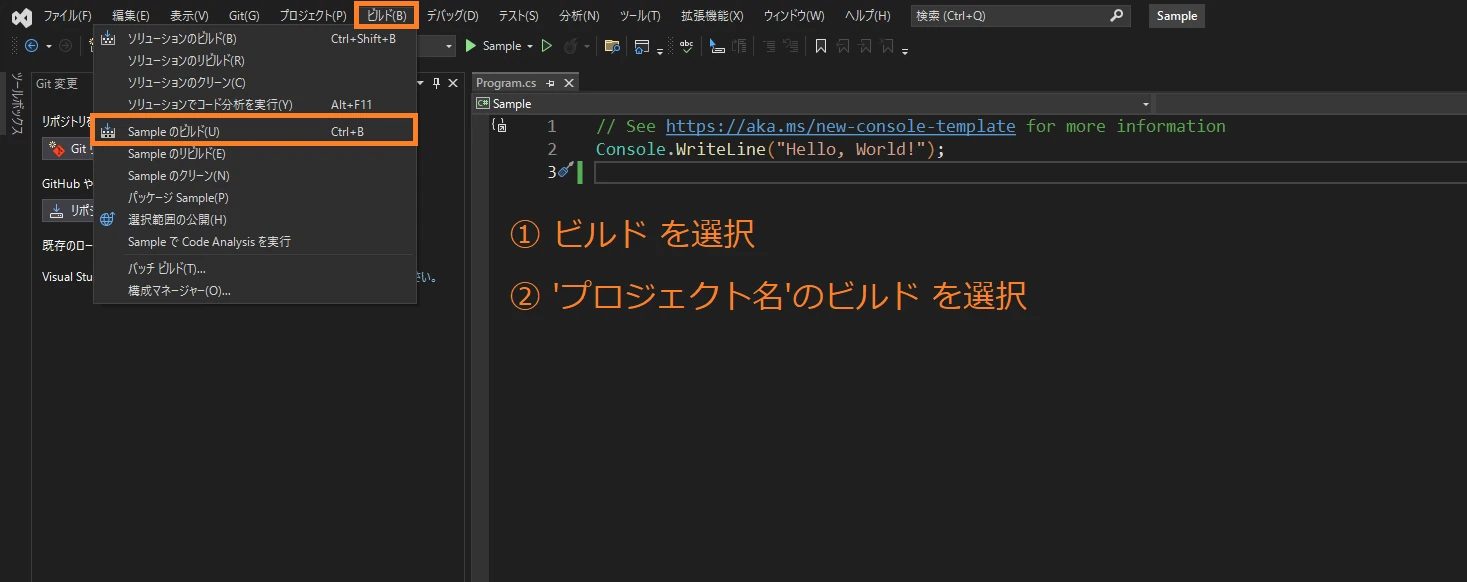Choose Sample のクリーン(N)

coord(255,176)
